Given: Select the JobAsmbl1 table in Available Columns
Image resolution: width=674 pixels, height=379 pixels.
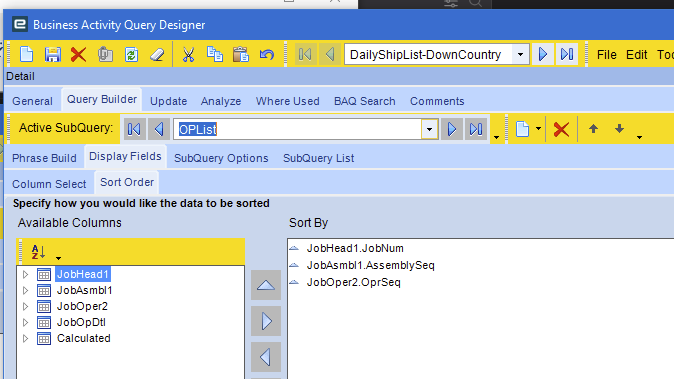Looking at the screenshot, I should coord(84,290).
